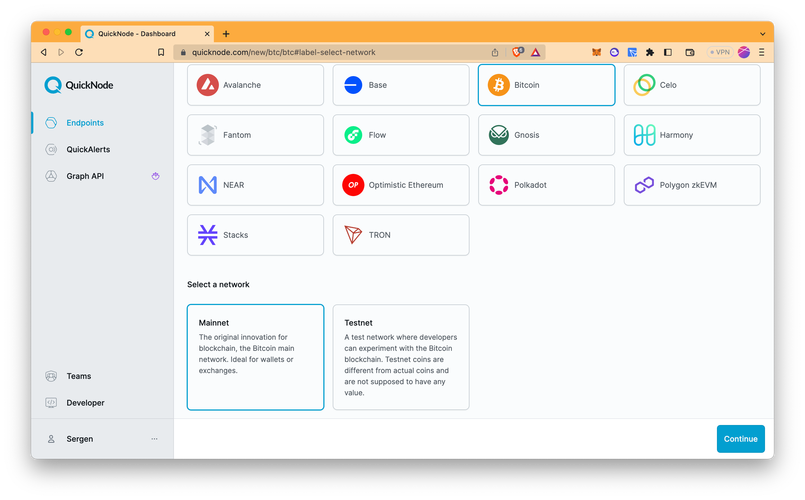Image resolution: width=805 pixels, height=500 pixels.
Task: Click the address bar URL field
Action: [330, 52]
